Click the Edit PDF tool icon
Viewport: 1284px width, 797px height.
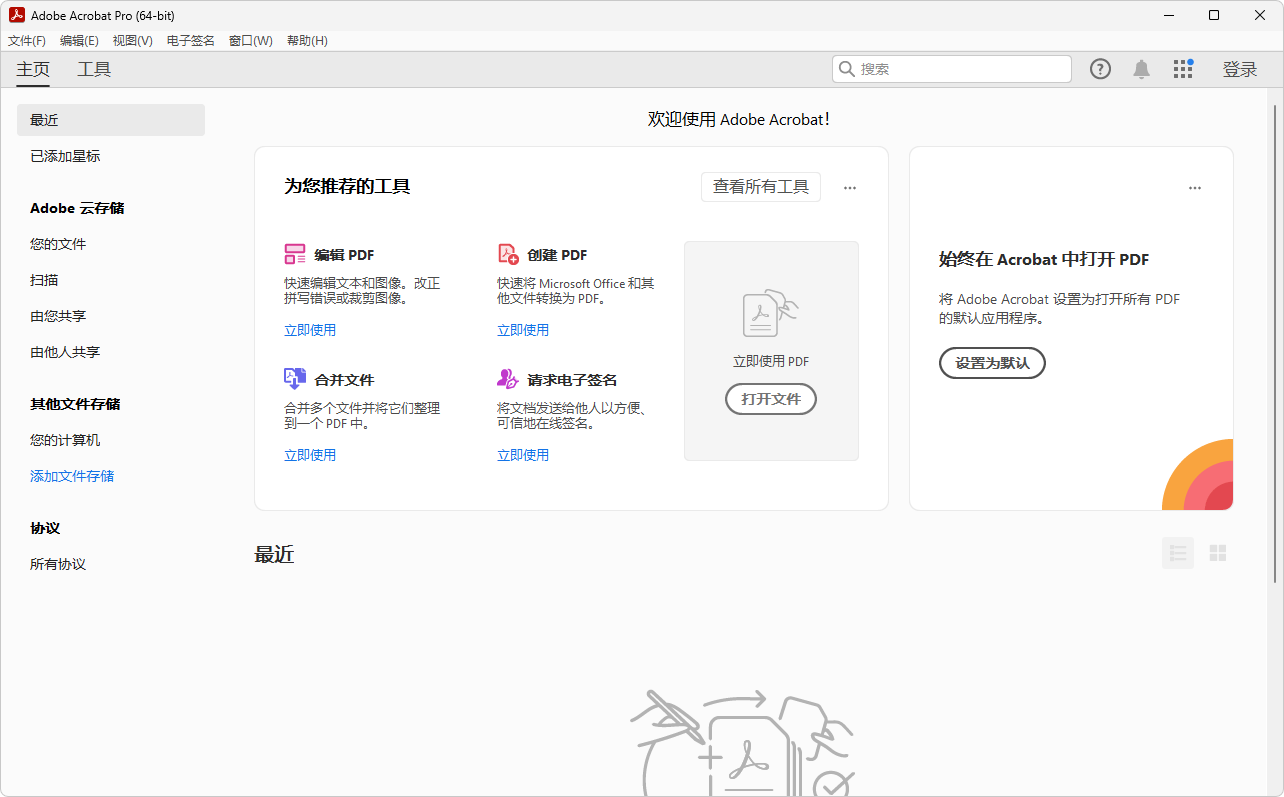[295, 254]
